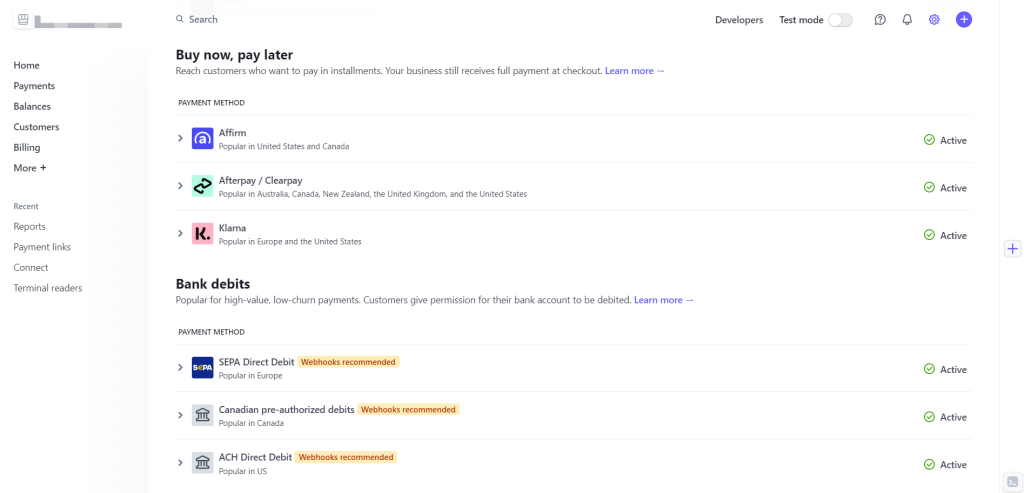This screenshot has width=1024, height=493.
Task: Click the purple create plus button
Action: click(x=963, y=20)
